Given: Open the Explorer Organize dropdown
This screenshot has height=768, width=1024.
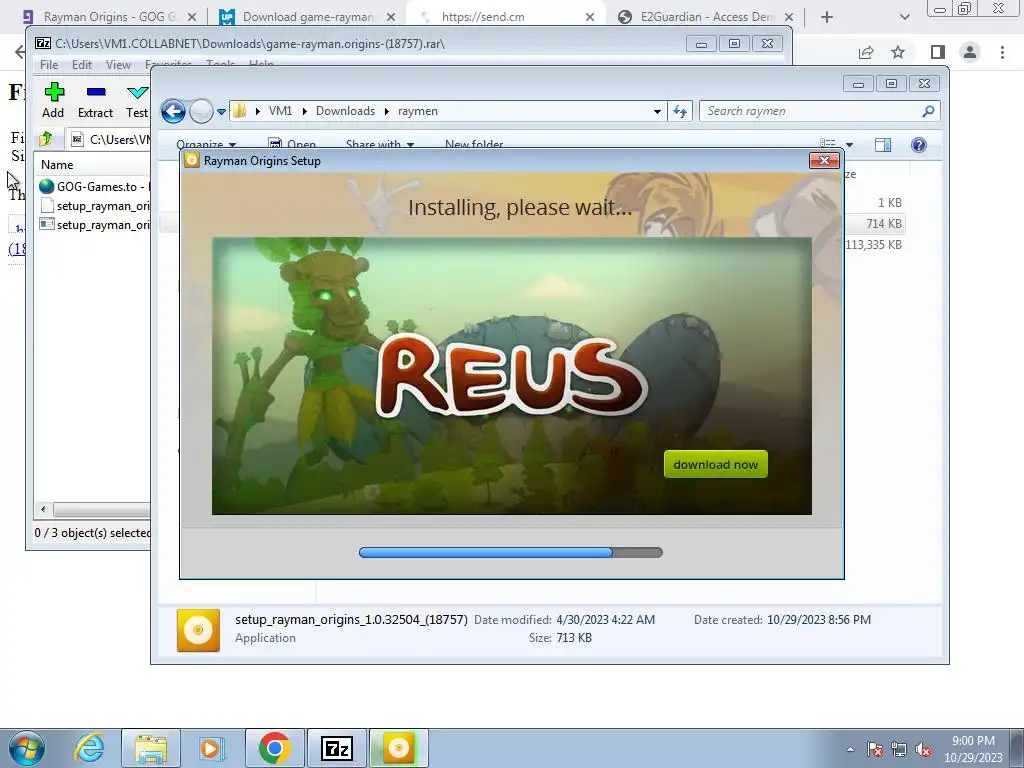Looking at the screenshot, I should tap(206, 145).
